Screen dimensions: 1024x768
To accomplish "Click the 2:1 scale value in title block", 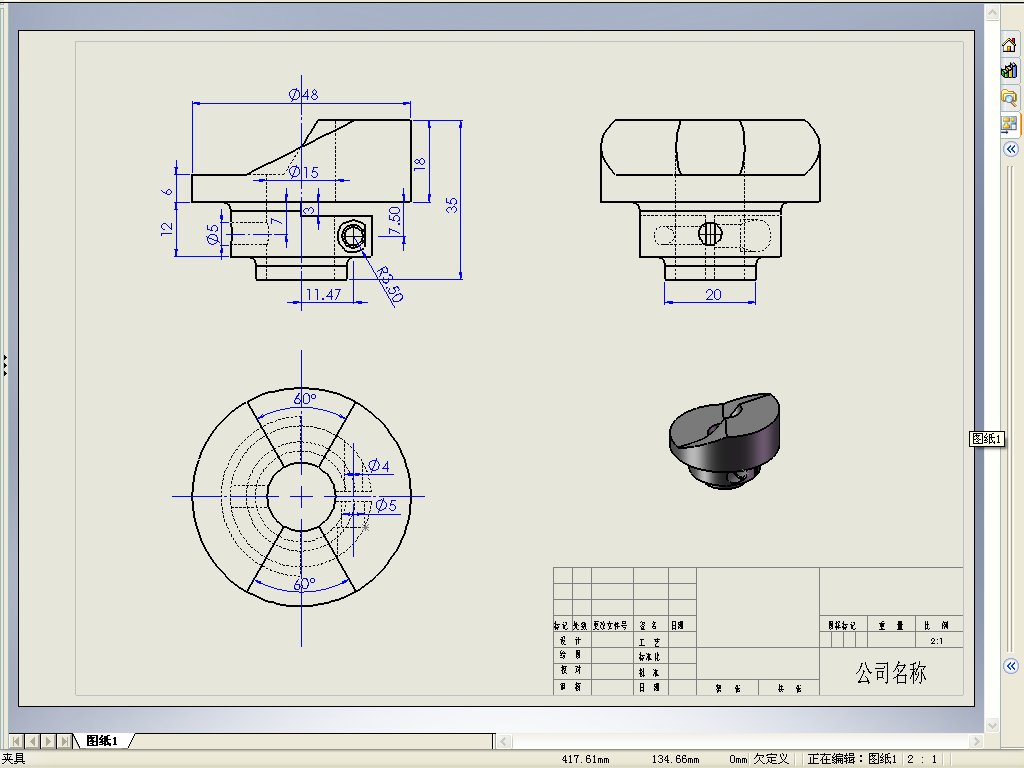I will coord(936,641).
